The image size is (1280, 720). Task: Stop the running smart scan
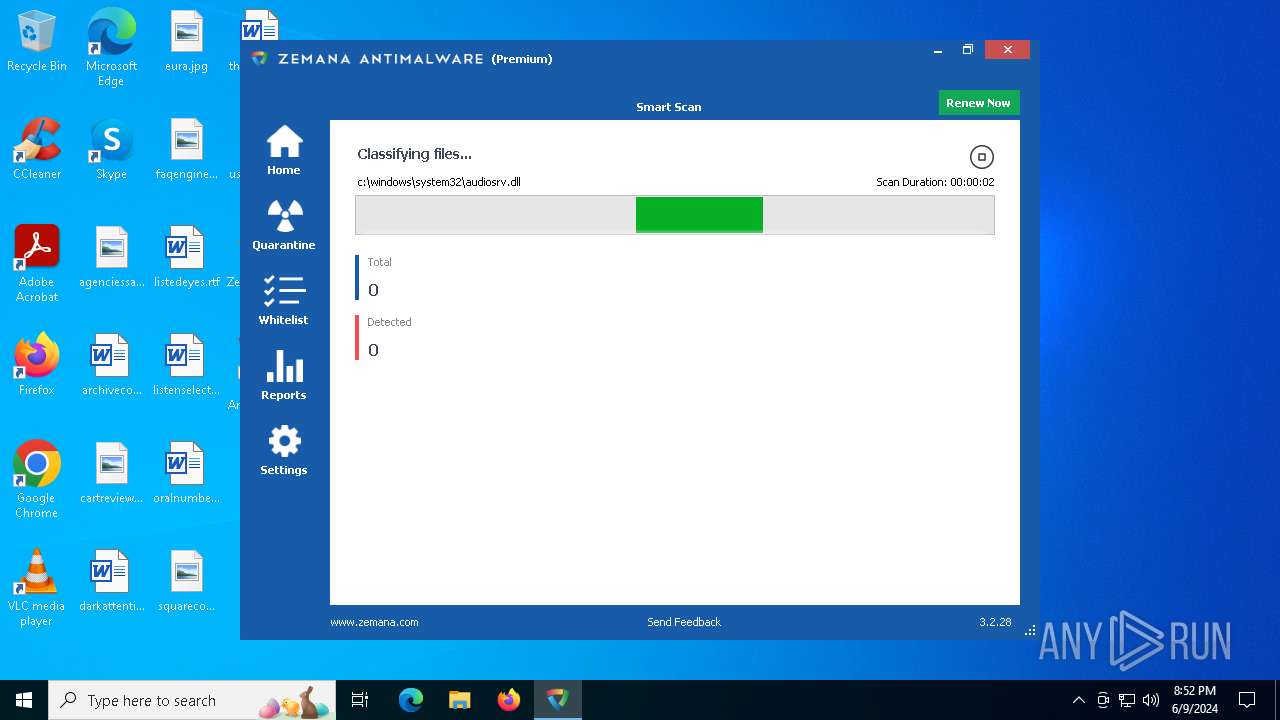pyautogui.click(x=982, y=157)
